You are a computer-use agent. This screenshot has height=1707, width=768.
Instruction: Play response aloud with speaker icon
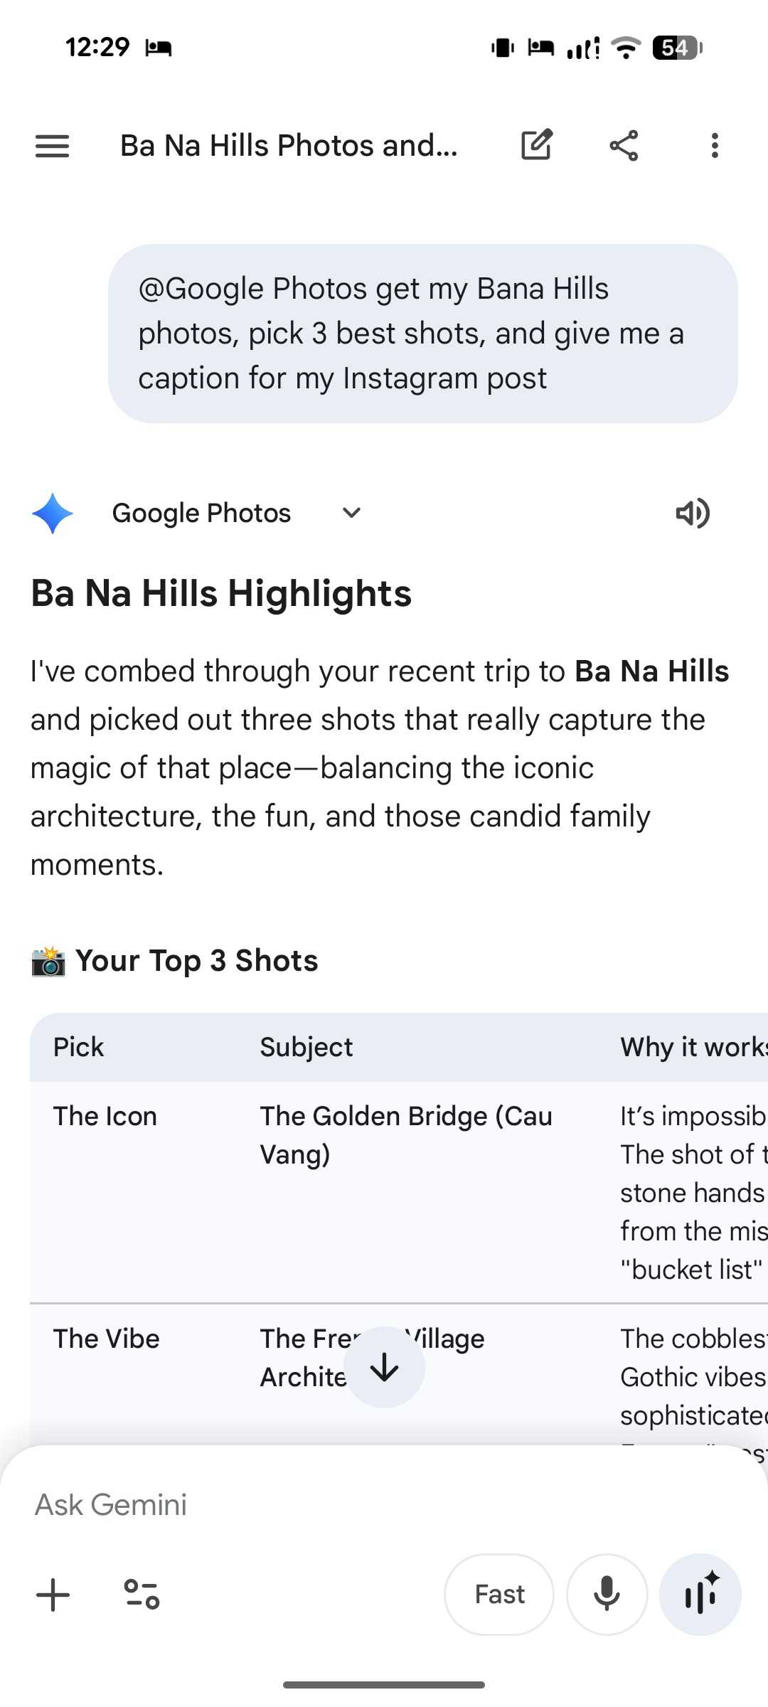(x=692, y=513)
